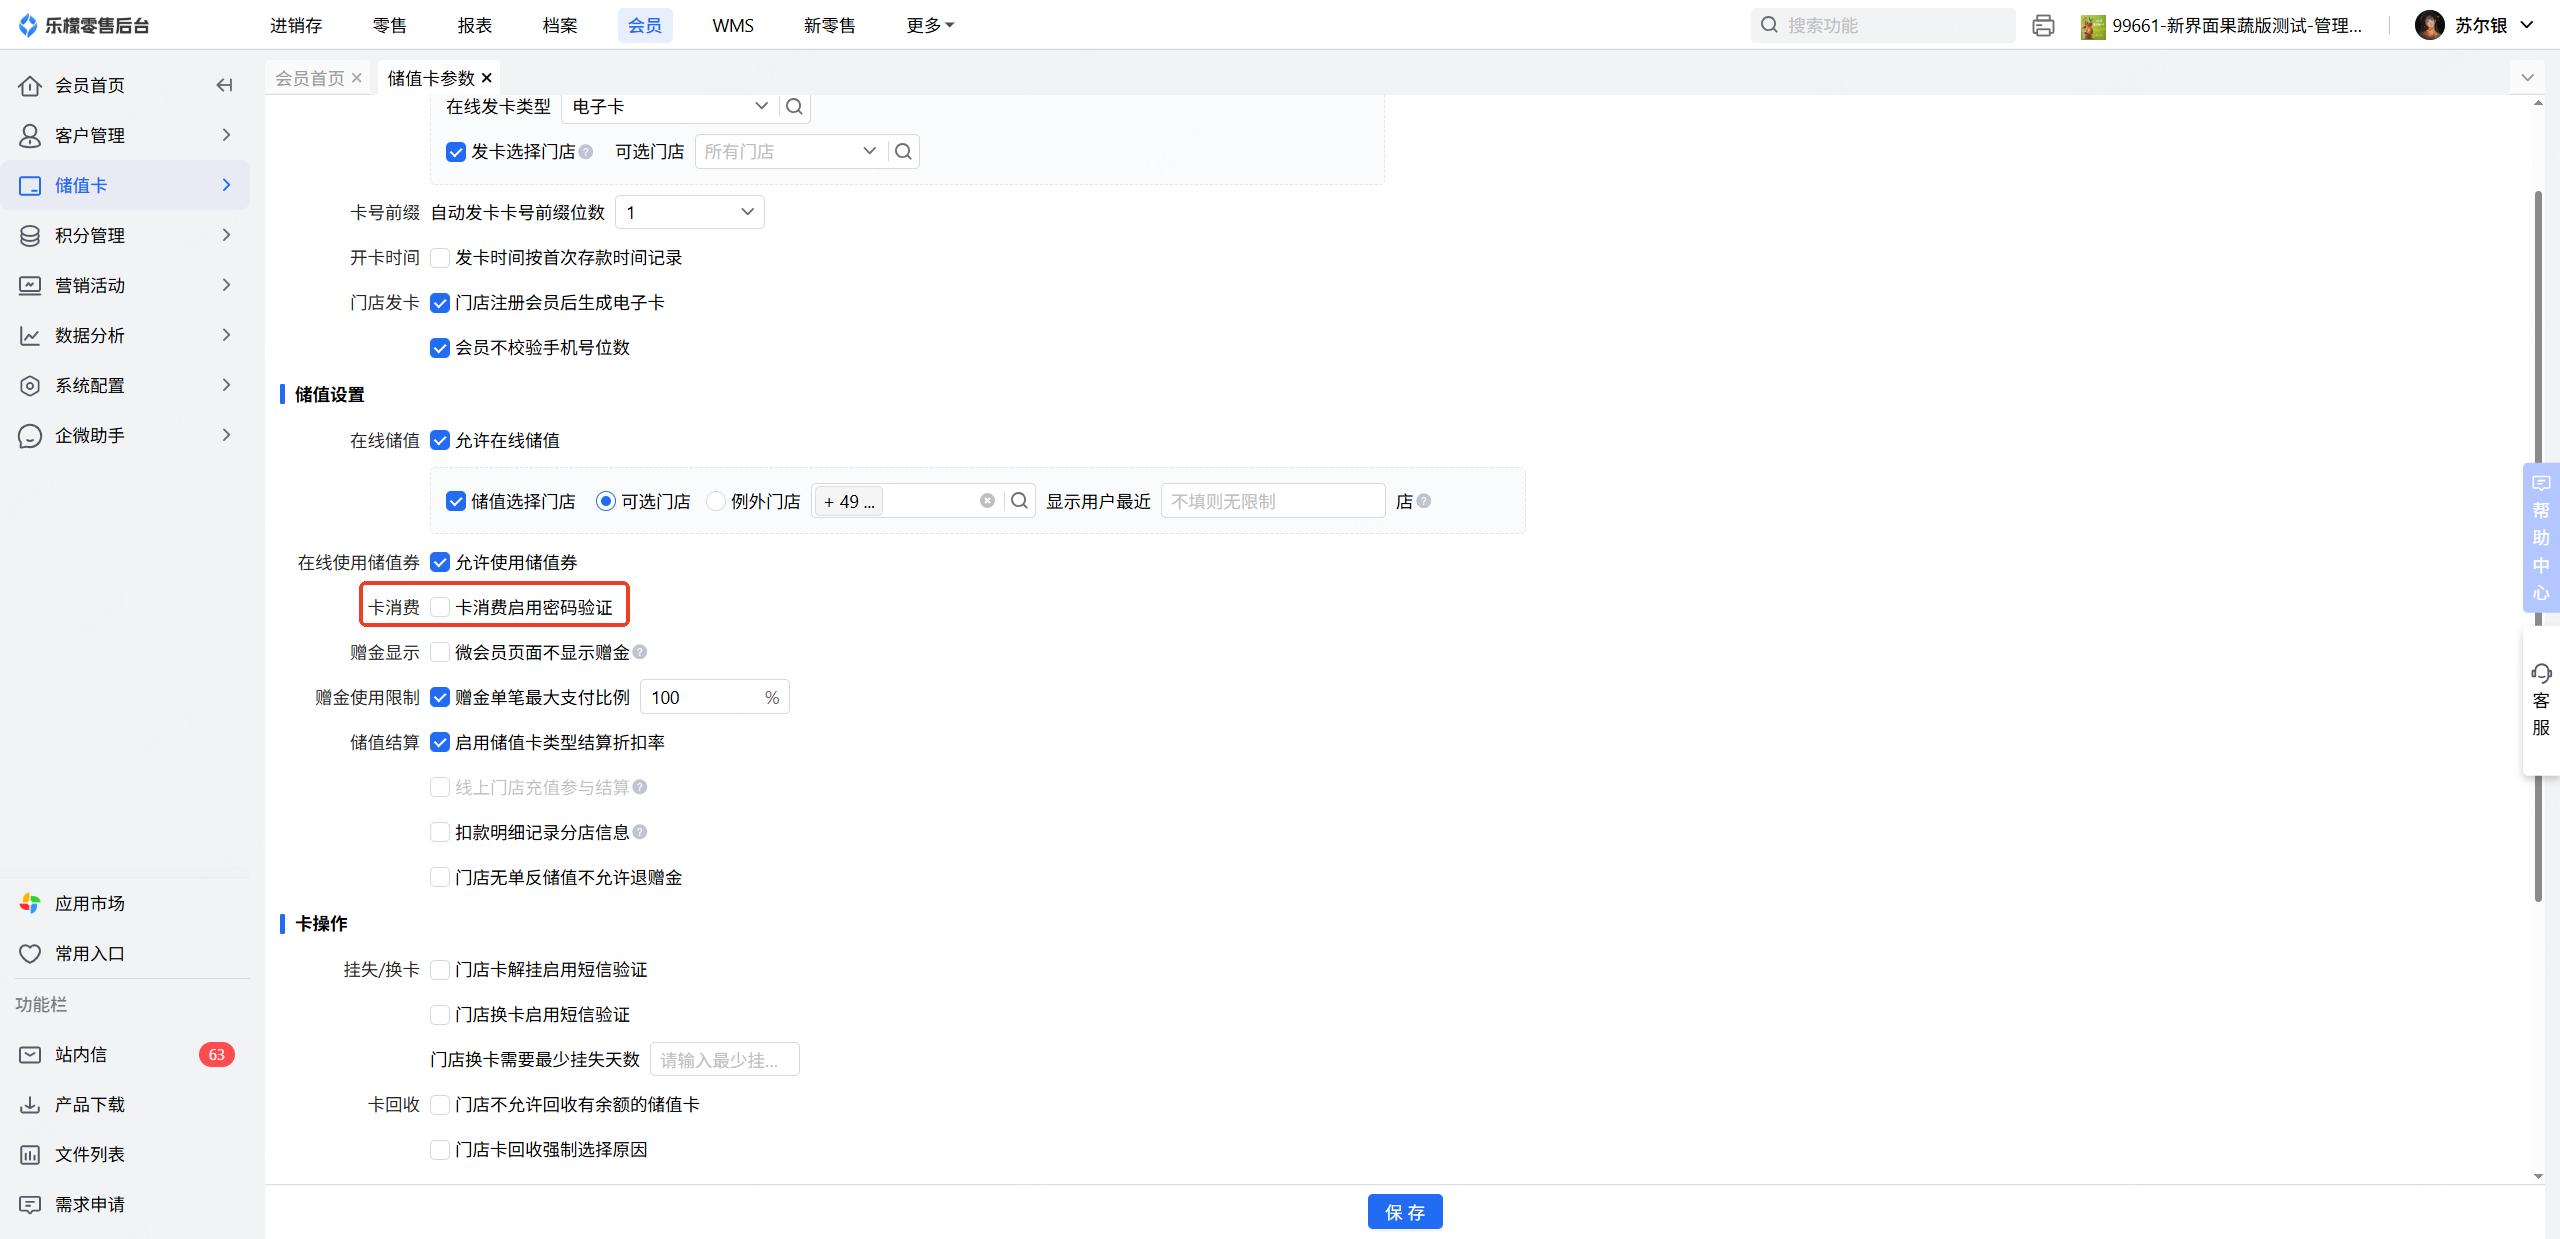Click the help icon next to 发卡选择门店
Image resolution: width=2560 pixels, height=1239 pixels.
(x=586, y=152)
